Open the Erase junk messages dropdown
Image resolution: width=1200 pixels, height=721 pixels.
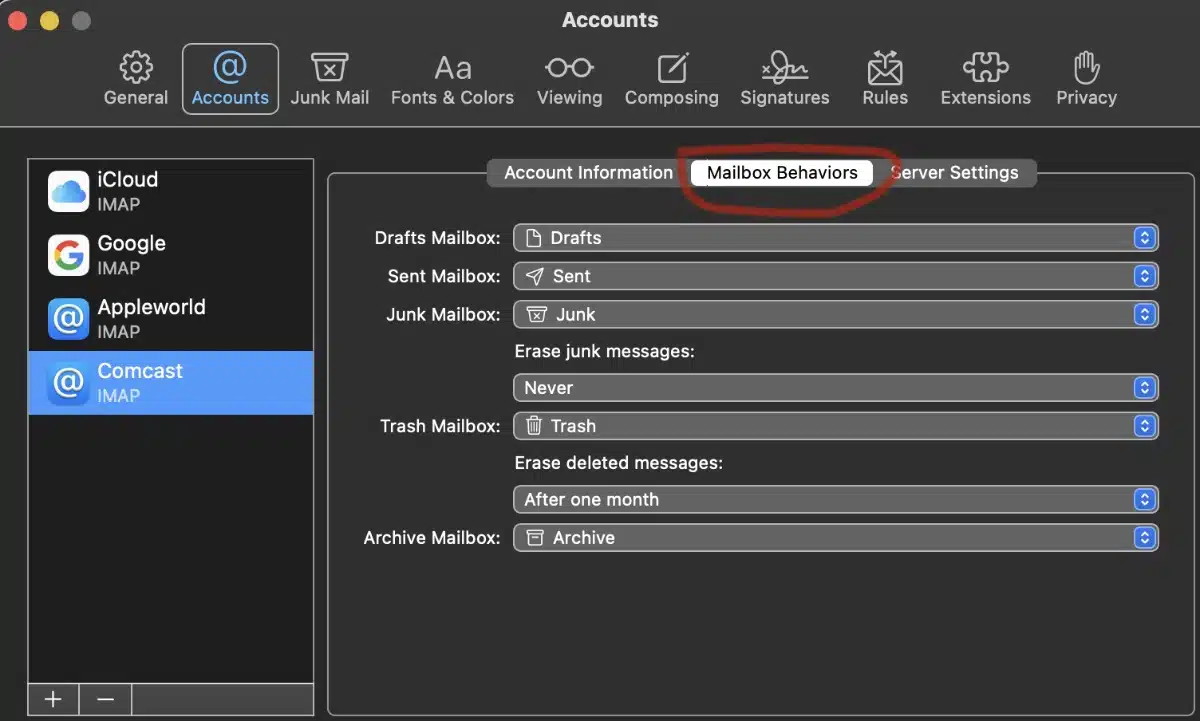(836, 388)
